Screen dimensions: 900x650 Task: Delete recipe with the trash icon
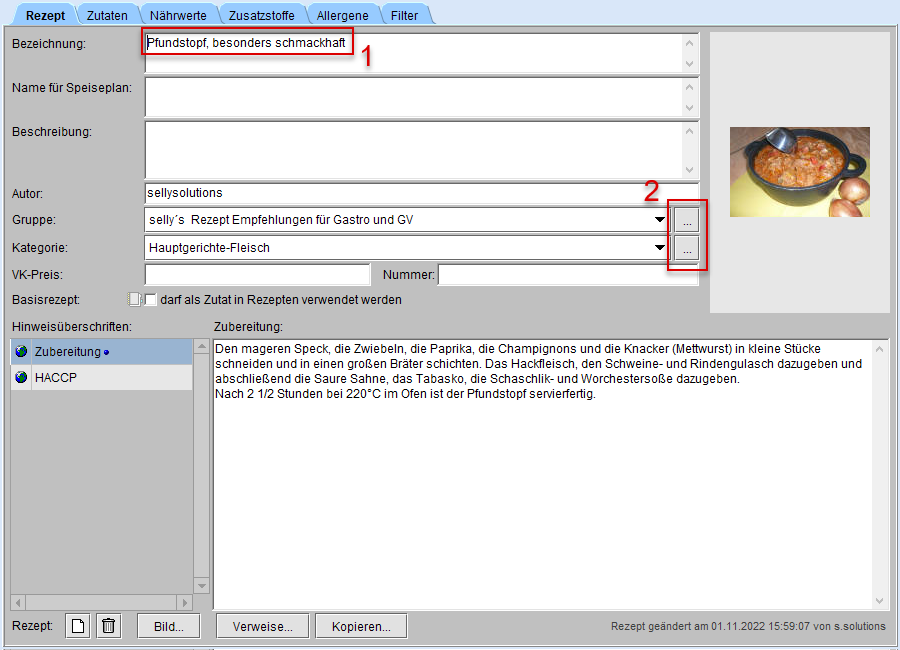coord(109,626)
